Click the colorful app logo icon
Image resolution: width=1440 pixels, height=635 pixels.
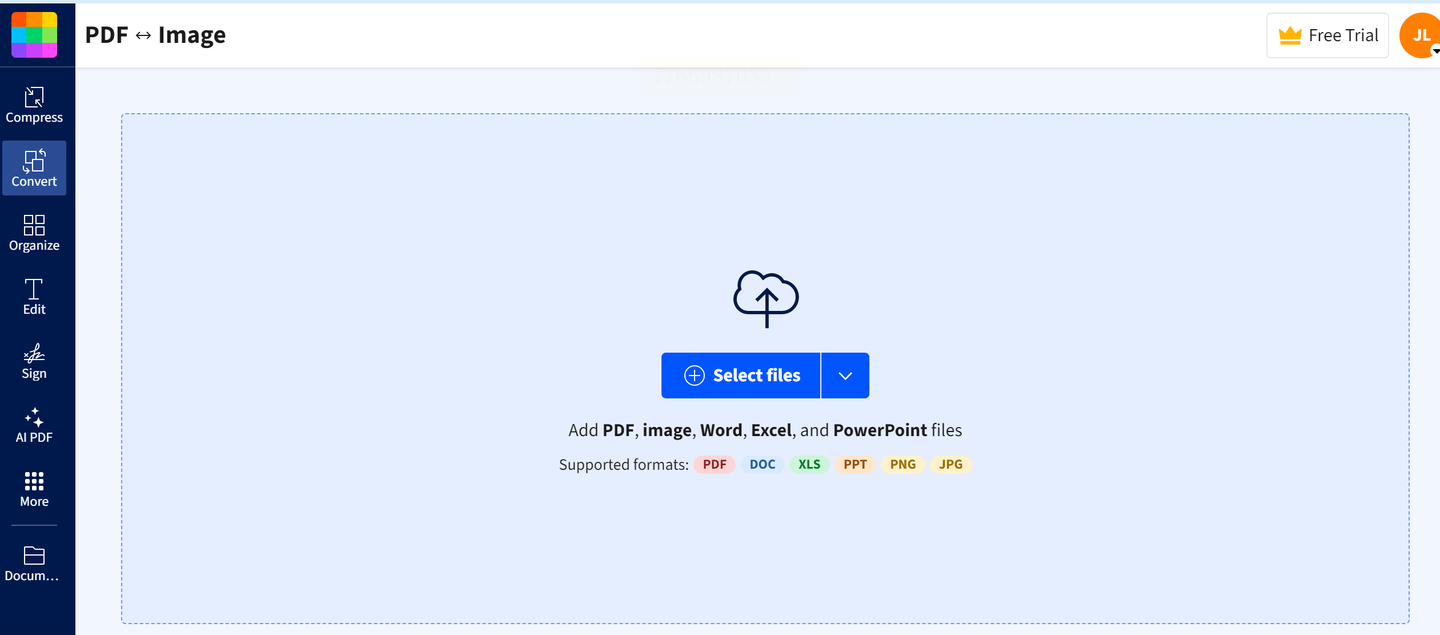pyautogui.click(x=34, y=35)
